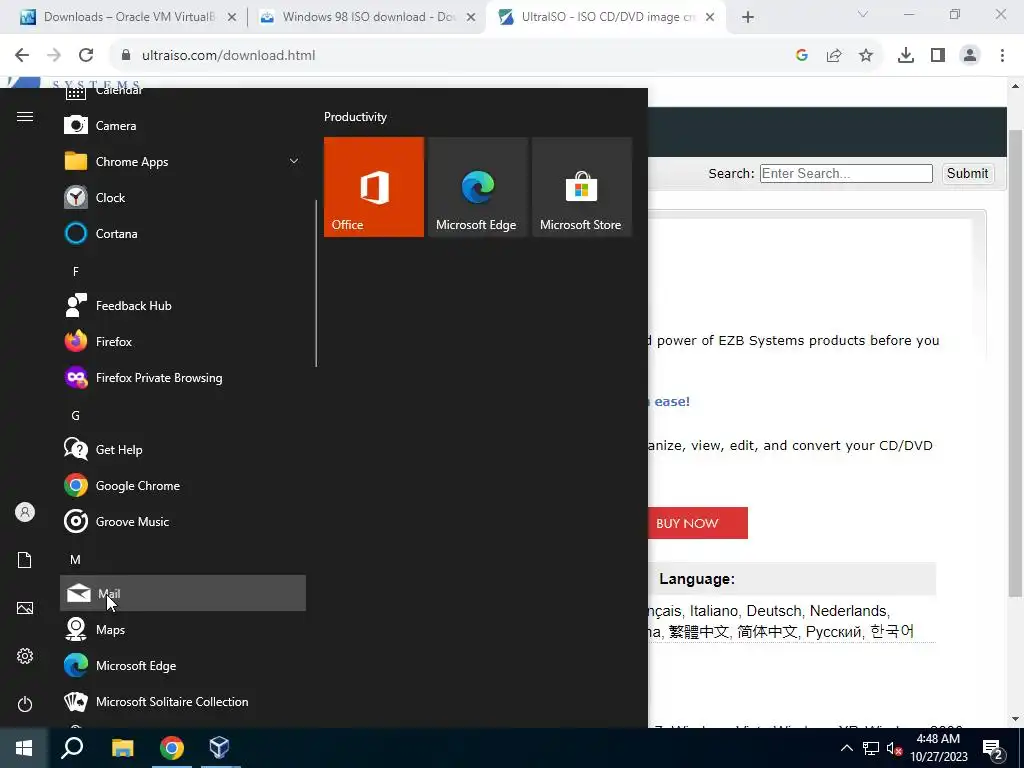This screenshot has height=768, width=1024.
Task: Share this page icon
Action: pyautogui.click(x=834, y=56)
